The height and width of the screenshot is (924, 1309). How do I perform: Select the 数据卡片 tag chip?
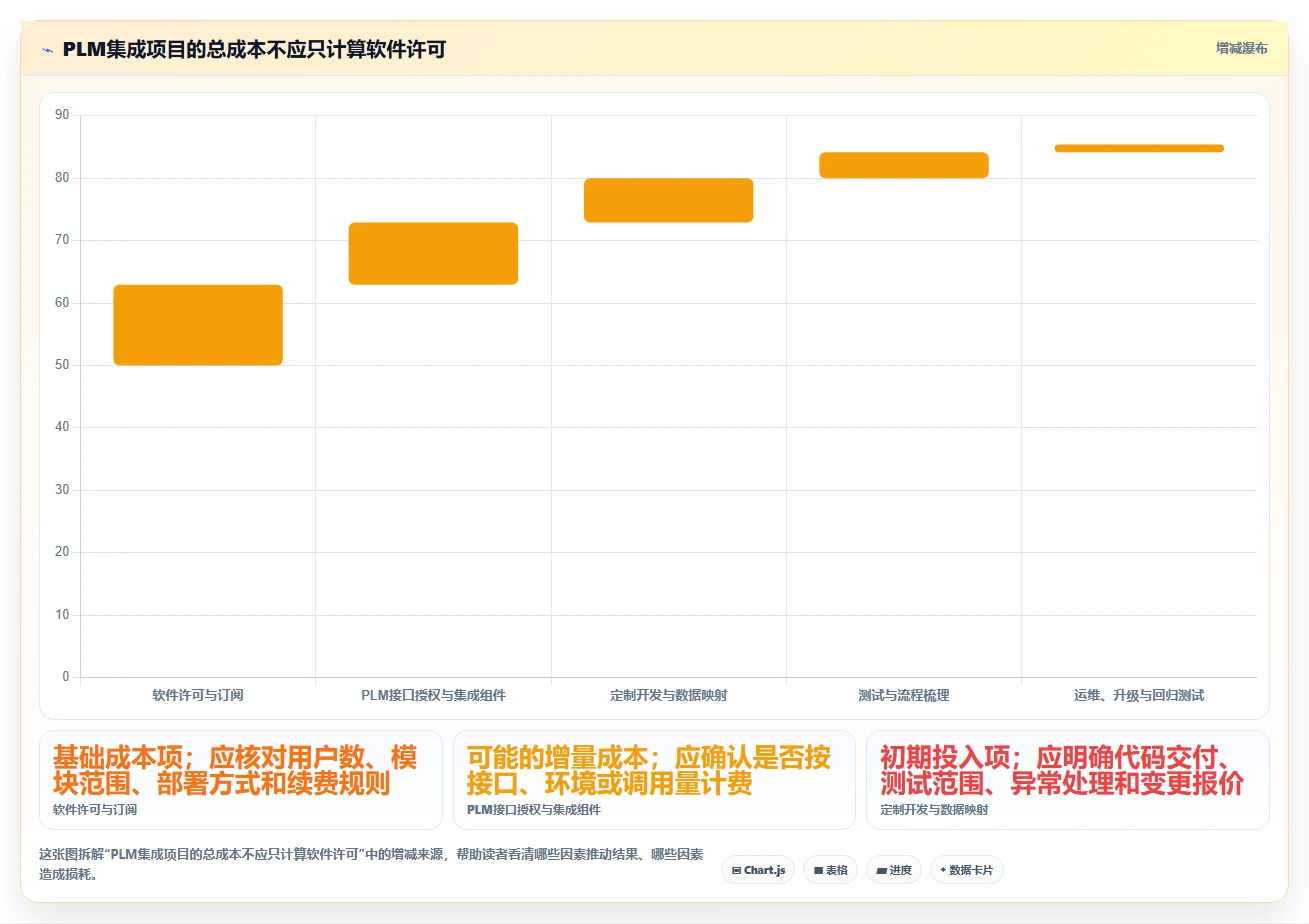coord(966,870)
